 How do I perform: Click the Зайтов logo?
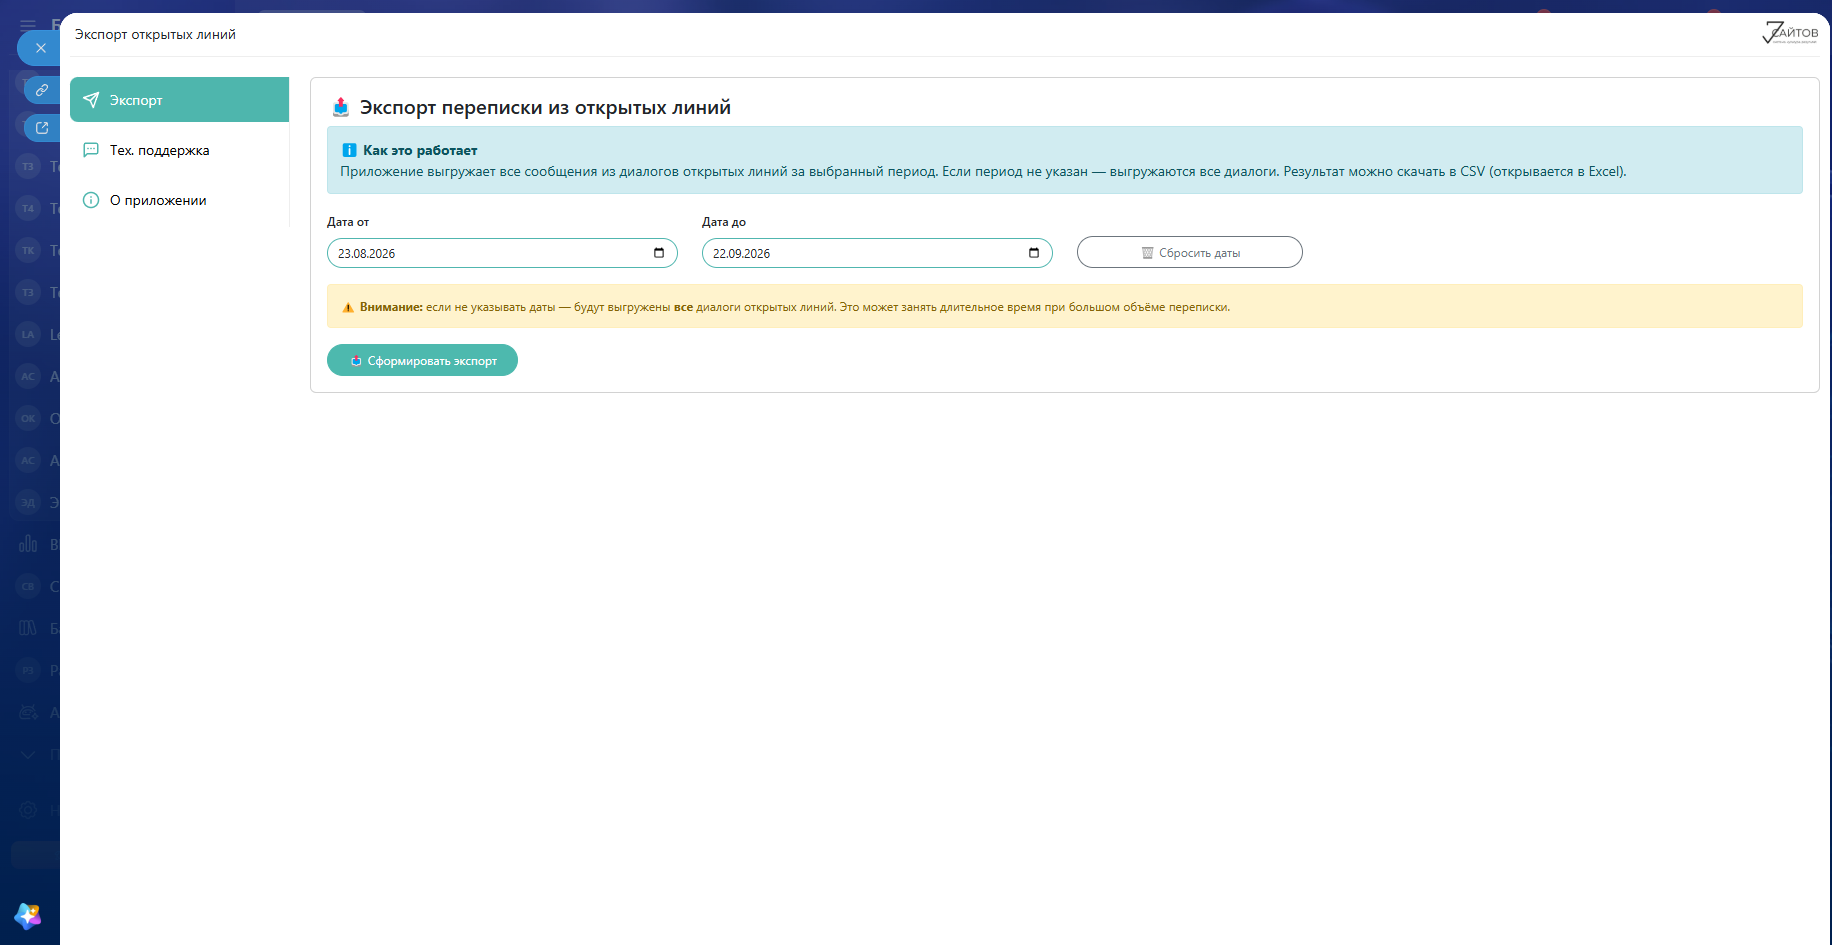coord(1790,33)
